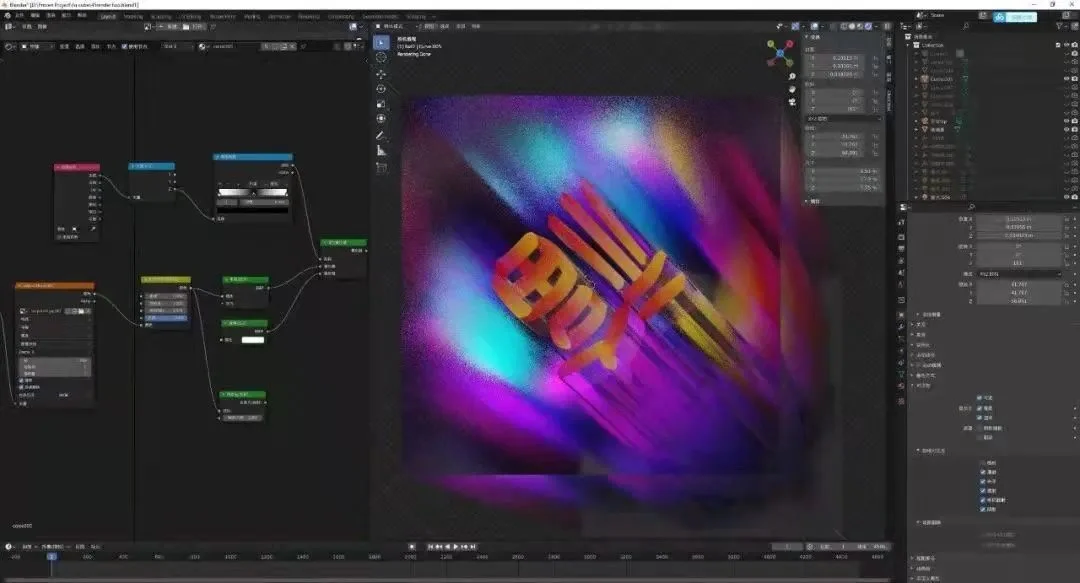This screenshot has height=583, width=1080.
Task: Open the node editor type dropdown
Action: (x=10, y=46)
